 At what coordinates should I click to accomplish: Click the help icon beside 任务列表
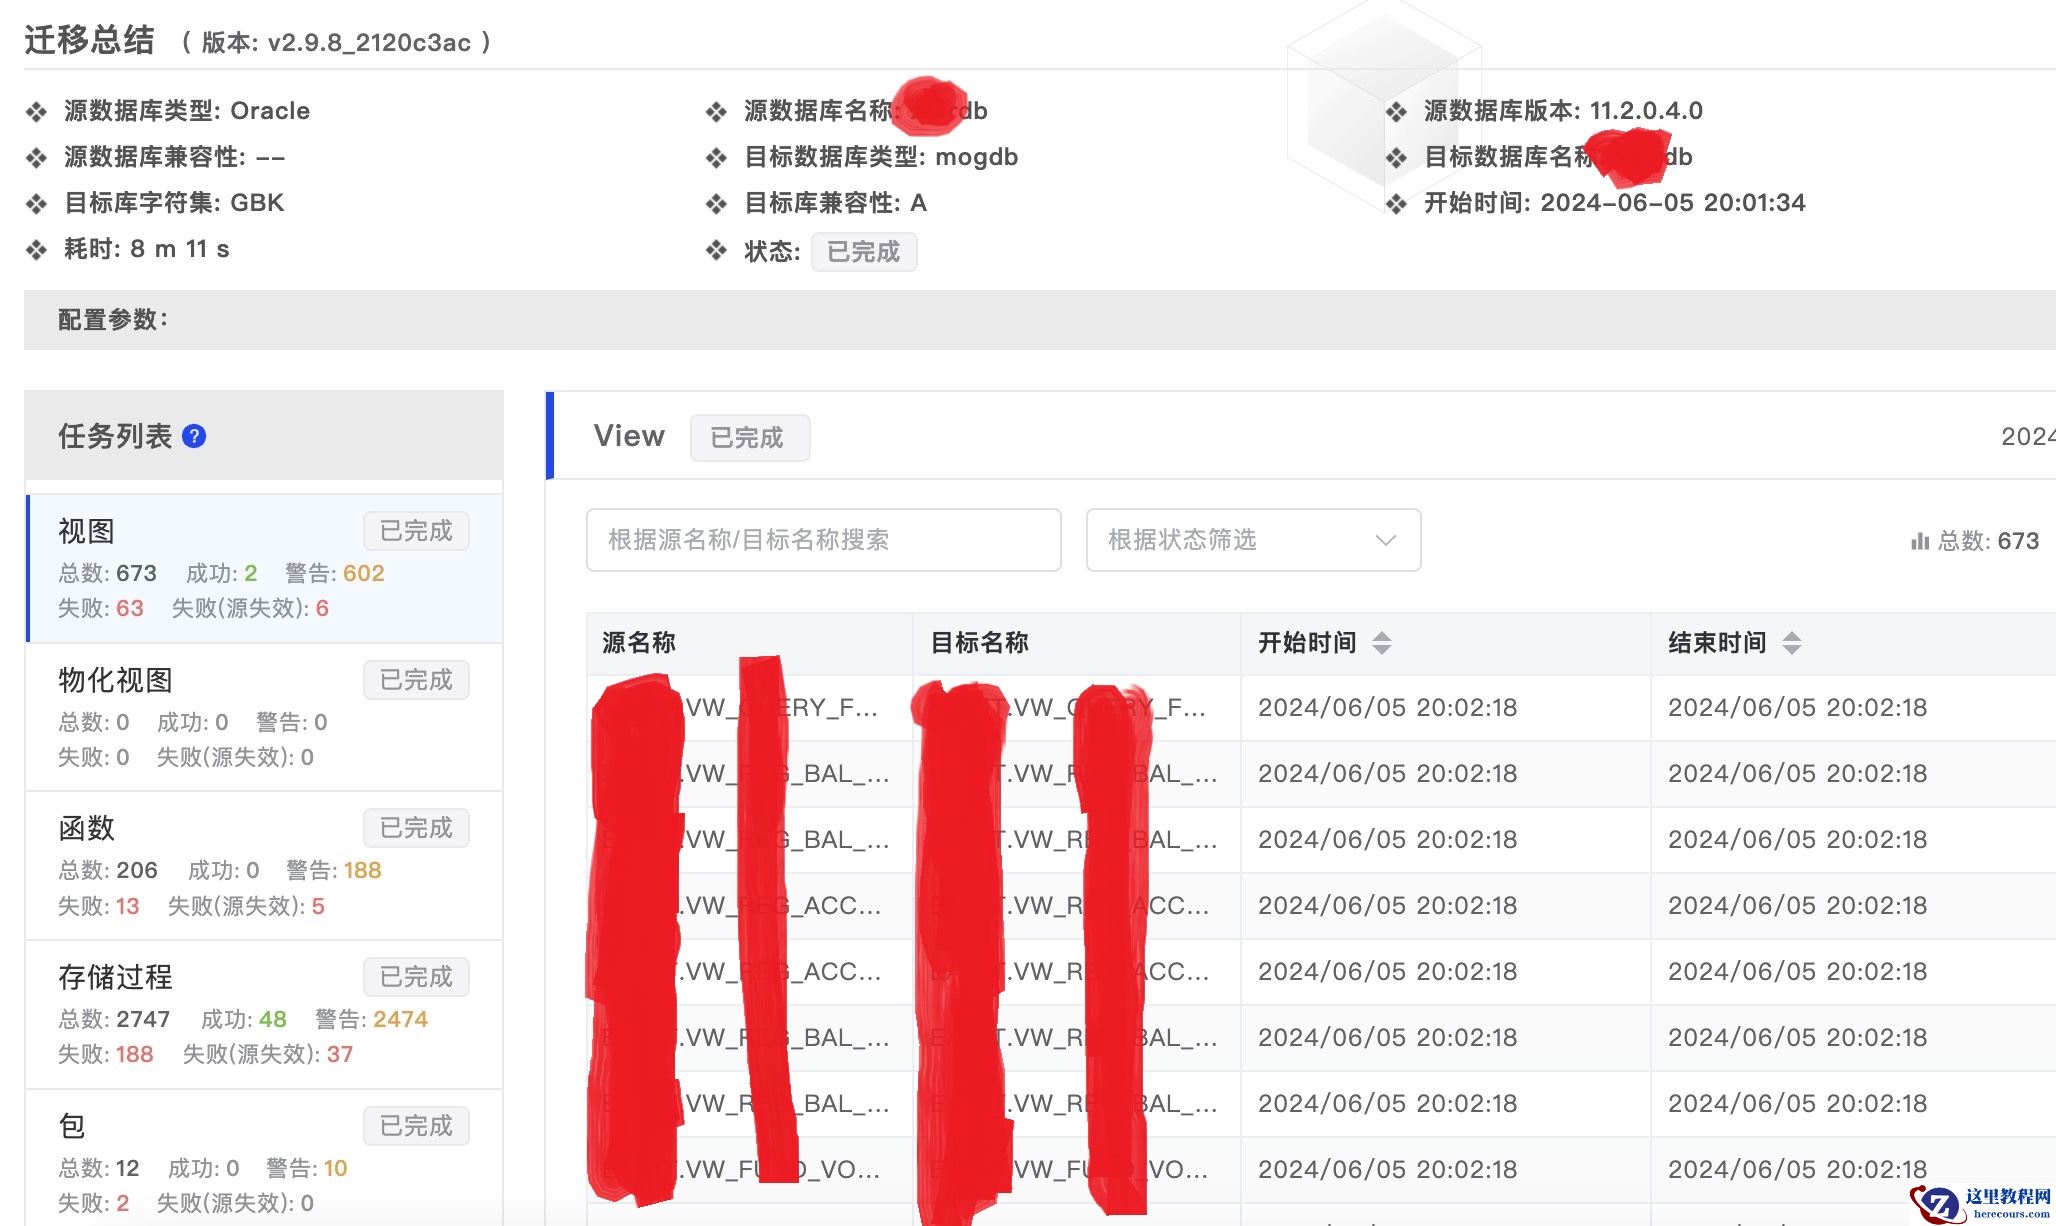click(196, 436)
